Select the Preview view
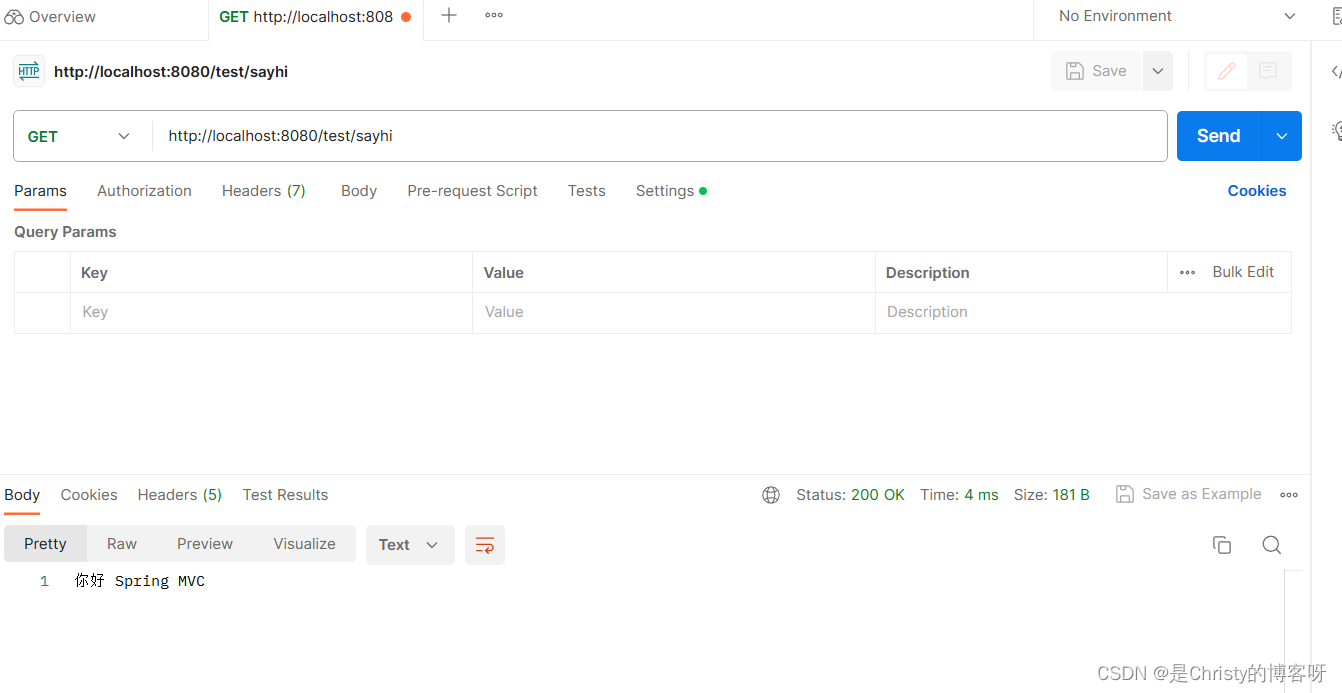Screen dimensions: 1342x693 pyautogui.click(x=205, y=544)
